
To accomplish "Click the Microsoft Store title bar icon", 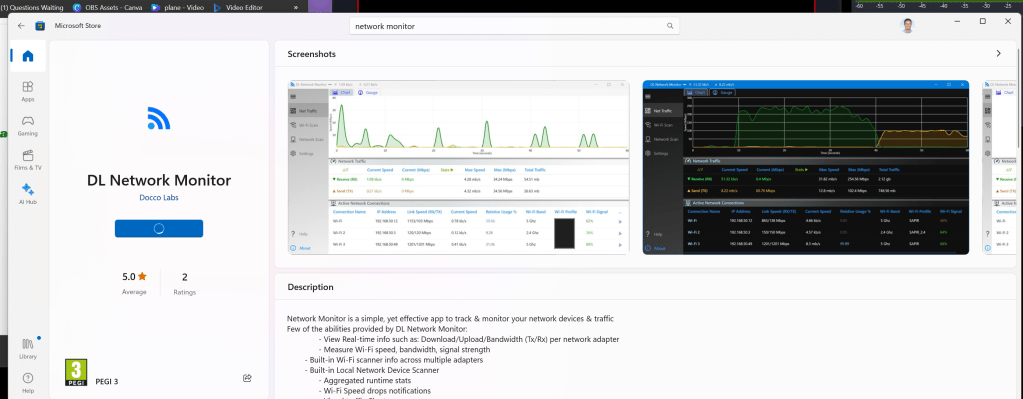I will [40, 26].
